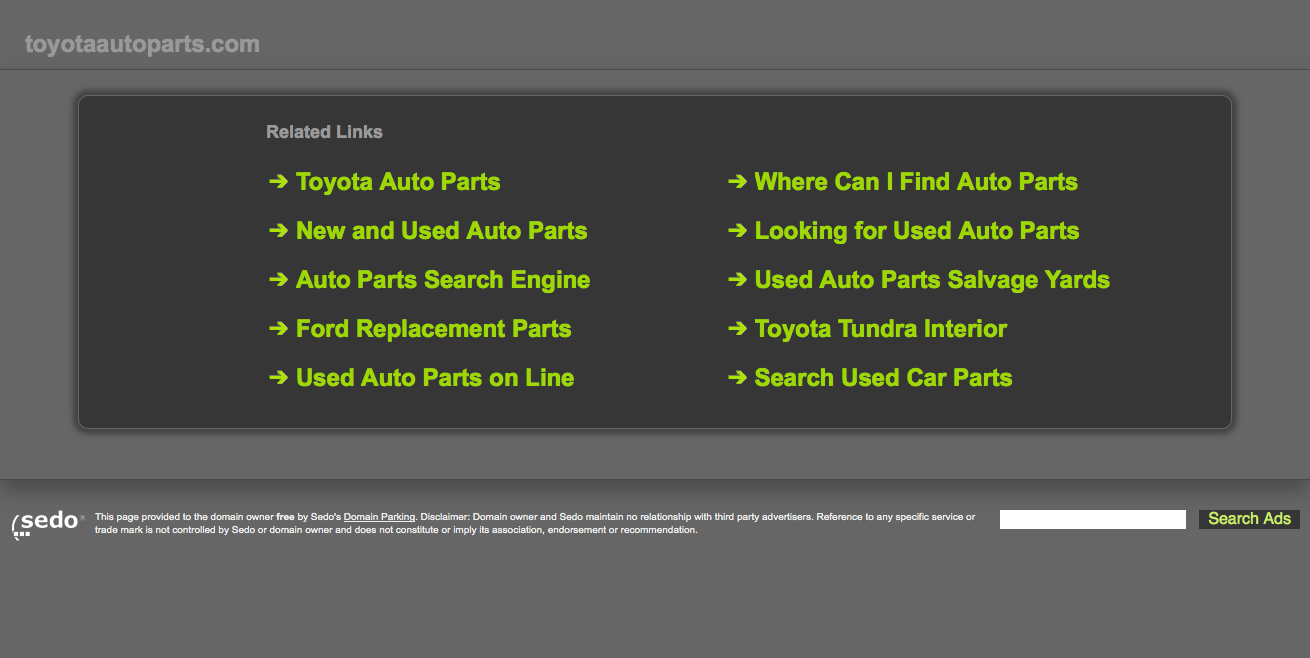Open the New and Used Auto Parts link

tap(441, 231)
